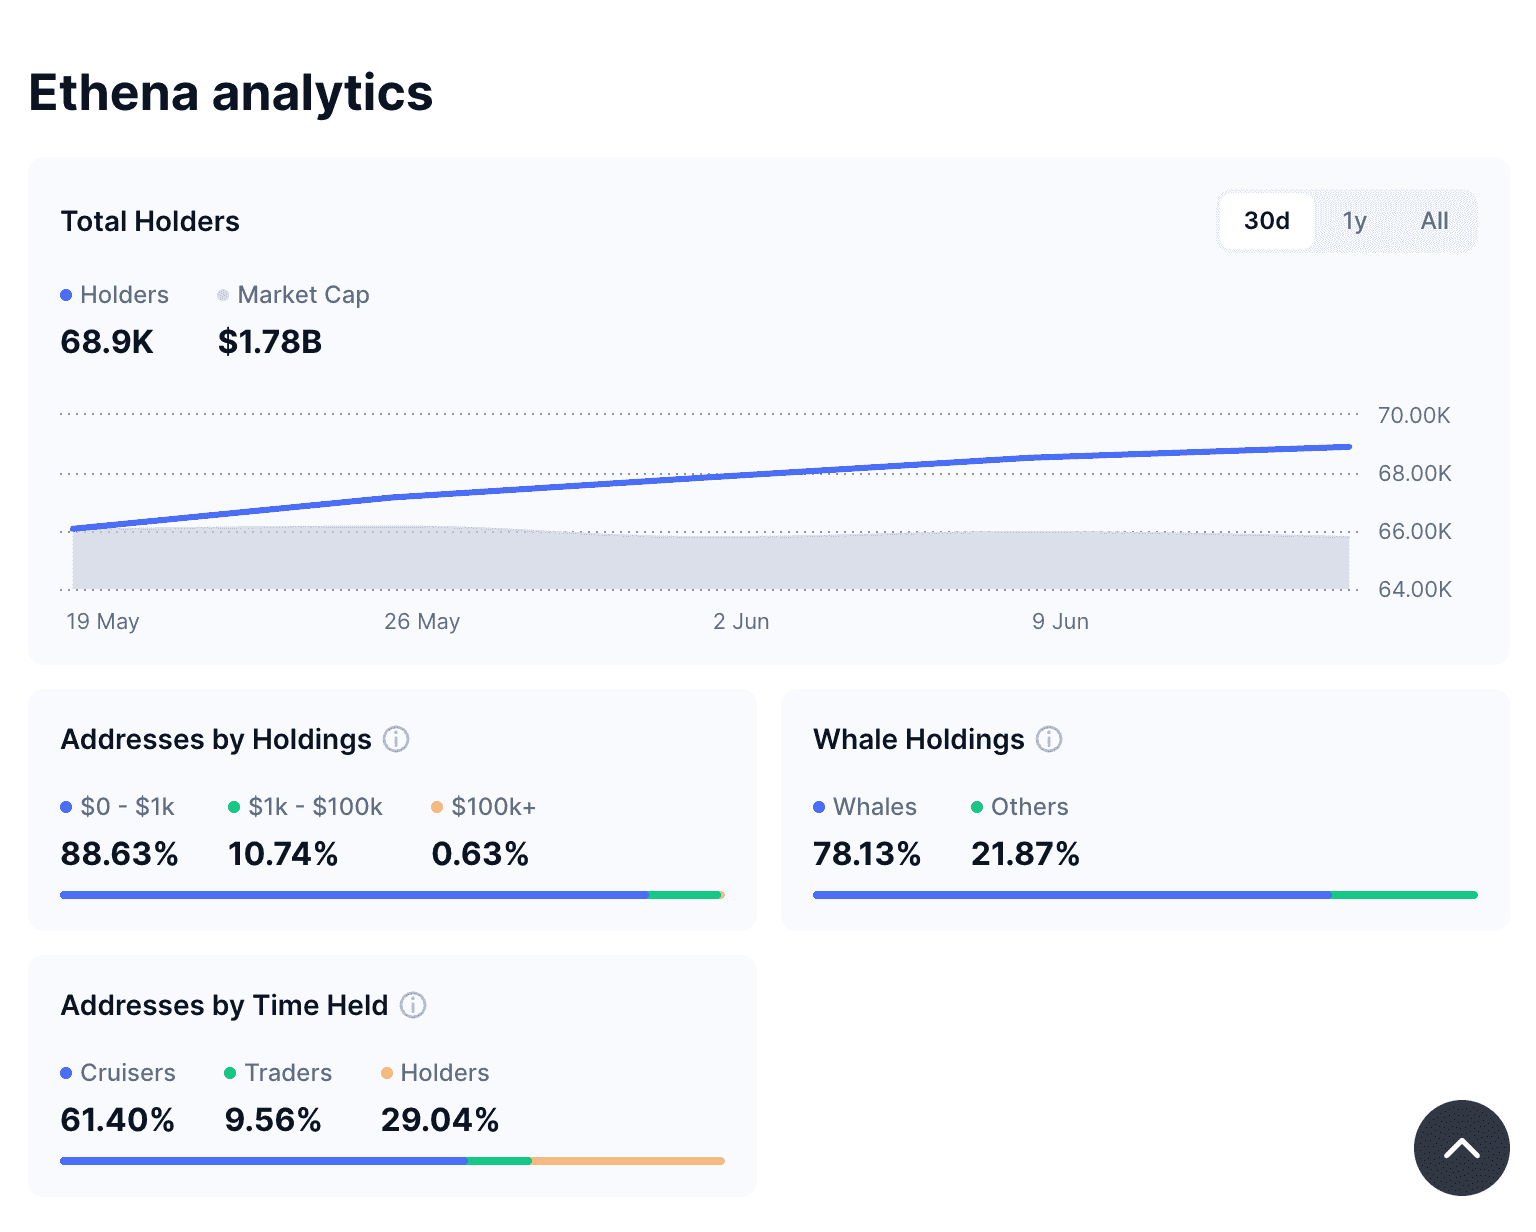
Task: Click the 70.00K axis label
Action: point(1414,415)
